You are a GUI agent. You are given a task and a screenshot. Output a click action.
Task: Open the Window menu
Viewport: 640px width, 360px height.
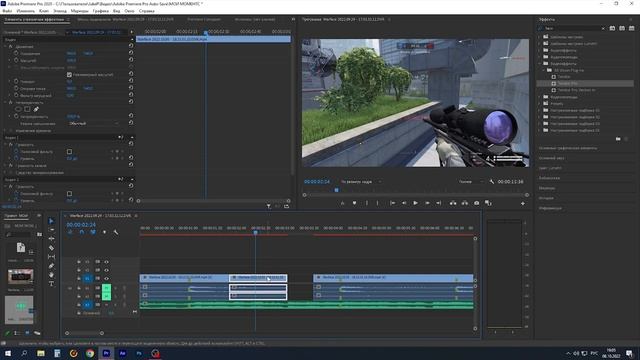tap(129, 11)
